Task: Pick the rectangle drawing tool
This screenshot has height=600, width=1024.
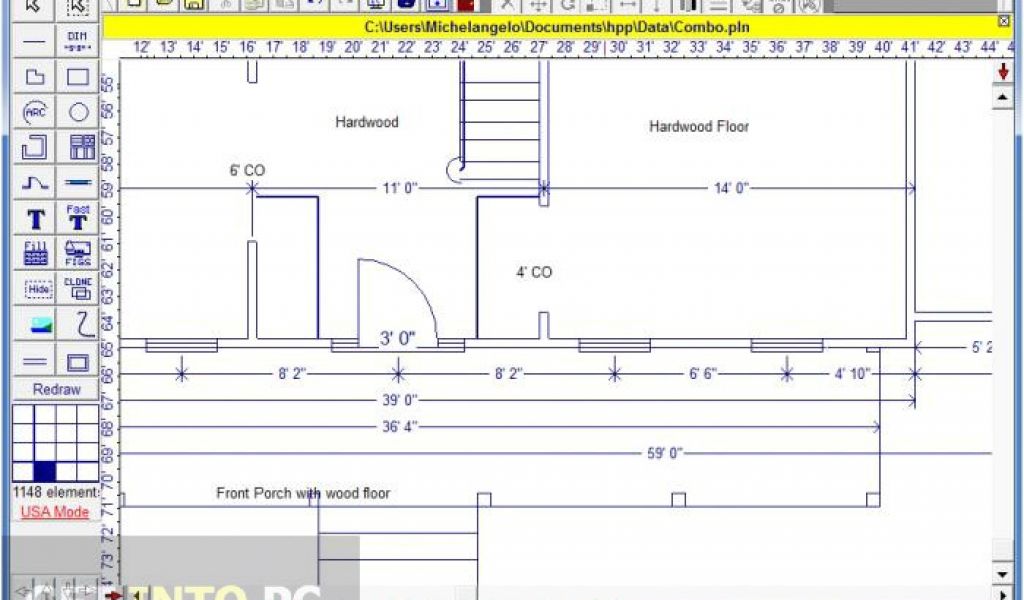Action: (x=77, y=76)
